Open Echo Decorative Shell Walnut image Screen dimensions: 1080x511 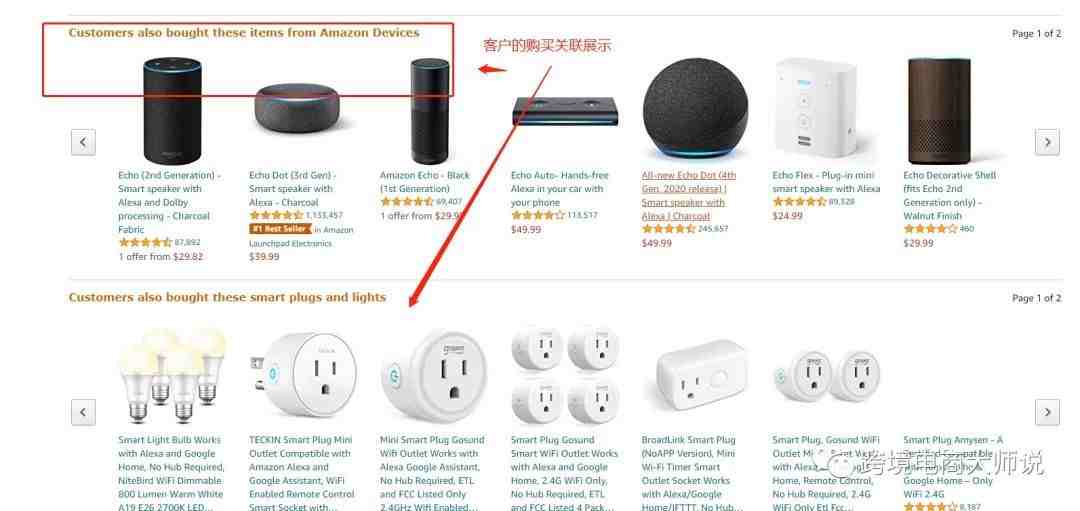(939, 102)
